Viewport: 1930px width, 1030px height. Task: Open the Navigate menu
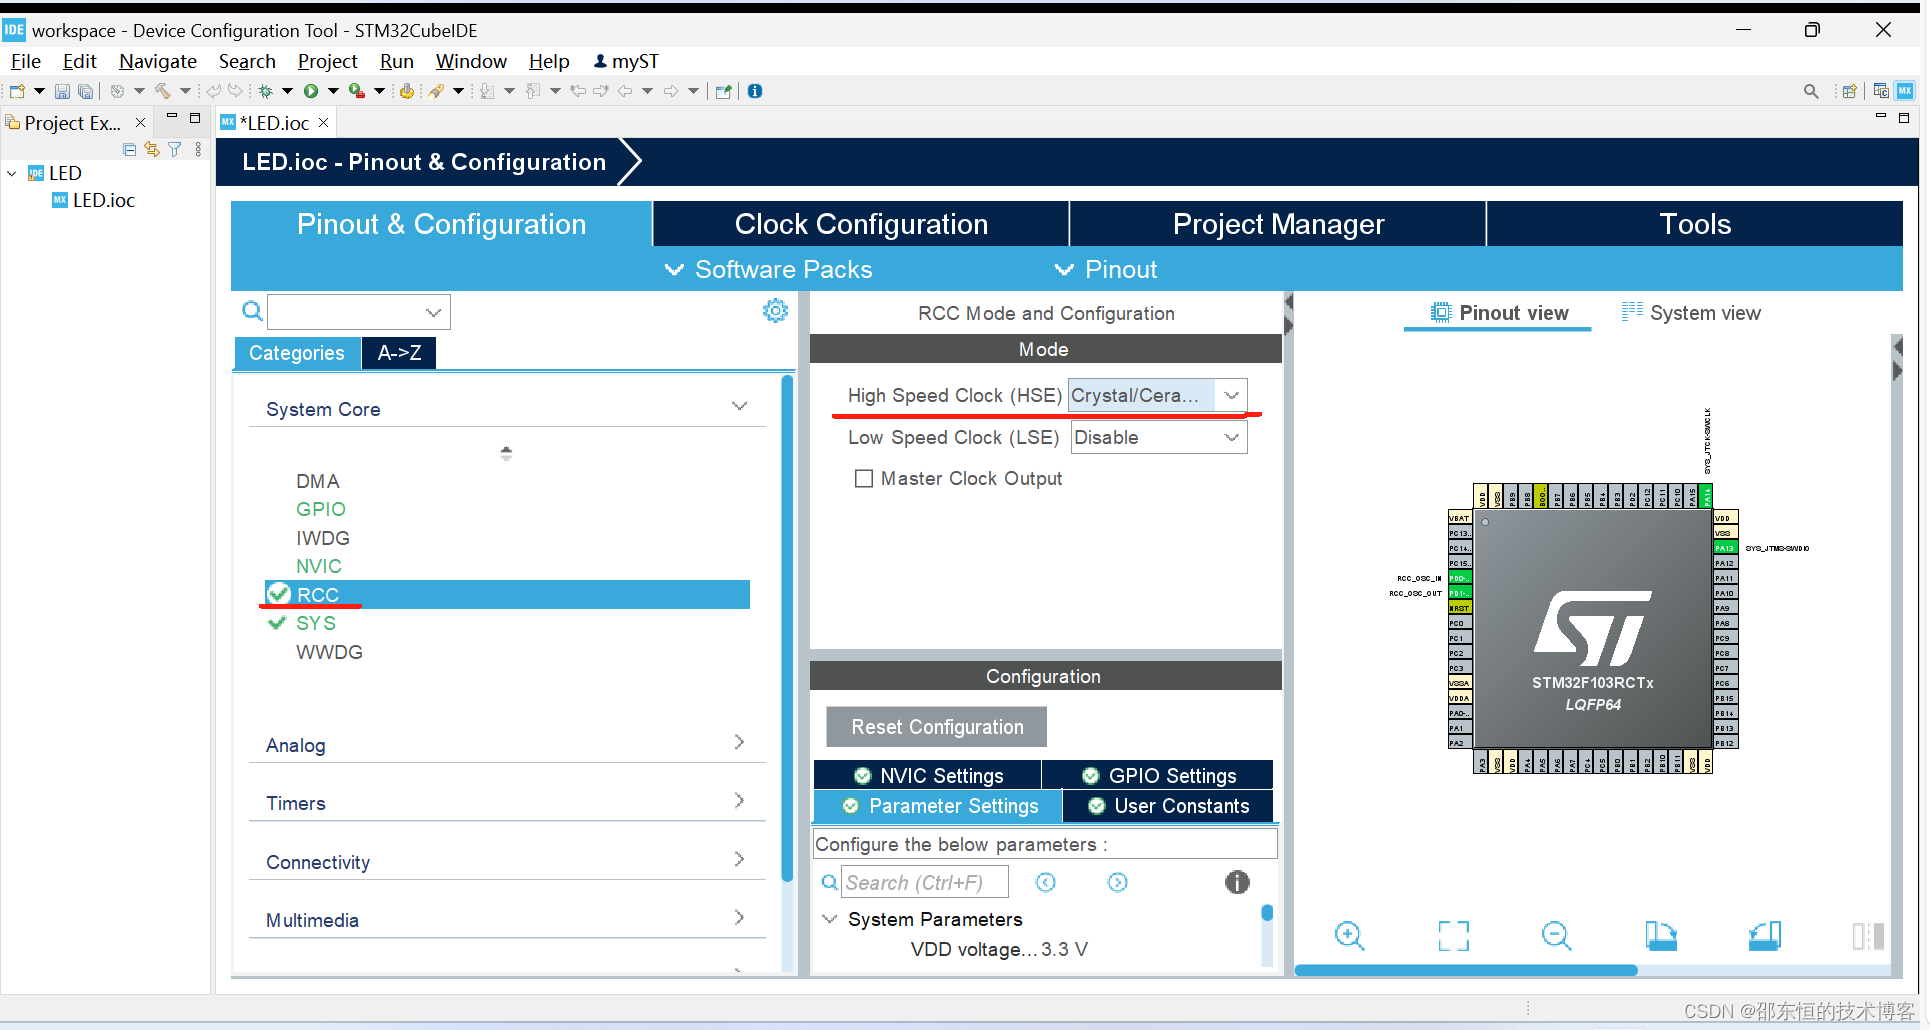[x=157, y=61]
